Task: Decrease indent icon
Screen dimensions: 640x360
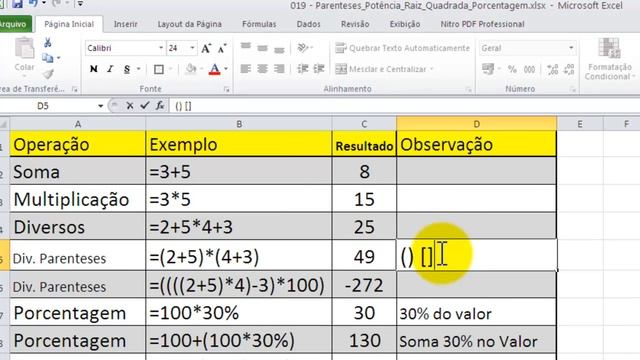Action: point(303,69)
